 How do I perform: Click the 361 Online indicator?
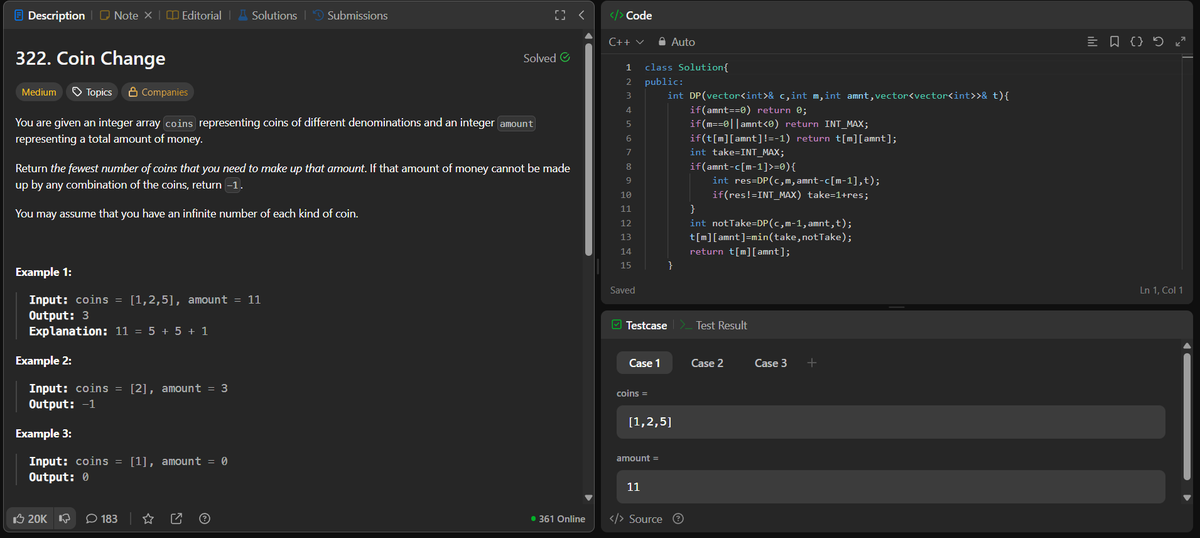click(559, 518)
